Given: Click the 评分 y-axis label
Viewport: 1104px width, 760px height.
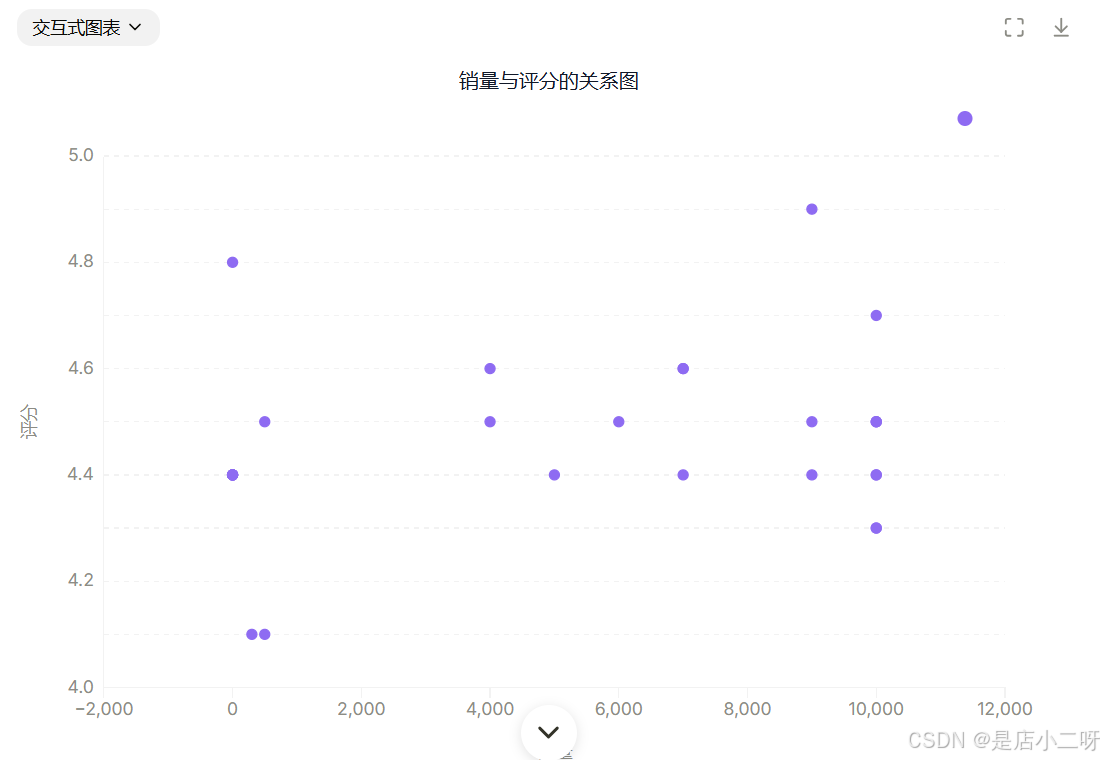Looking at the screenshot, I should coord(30,421).
